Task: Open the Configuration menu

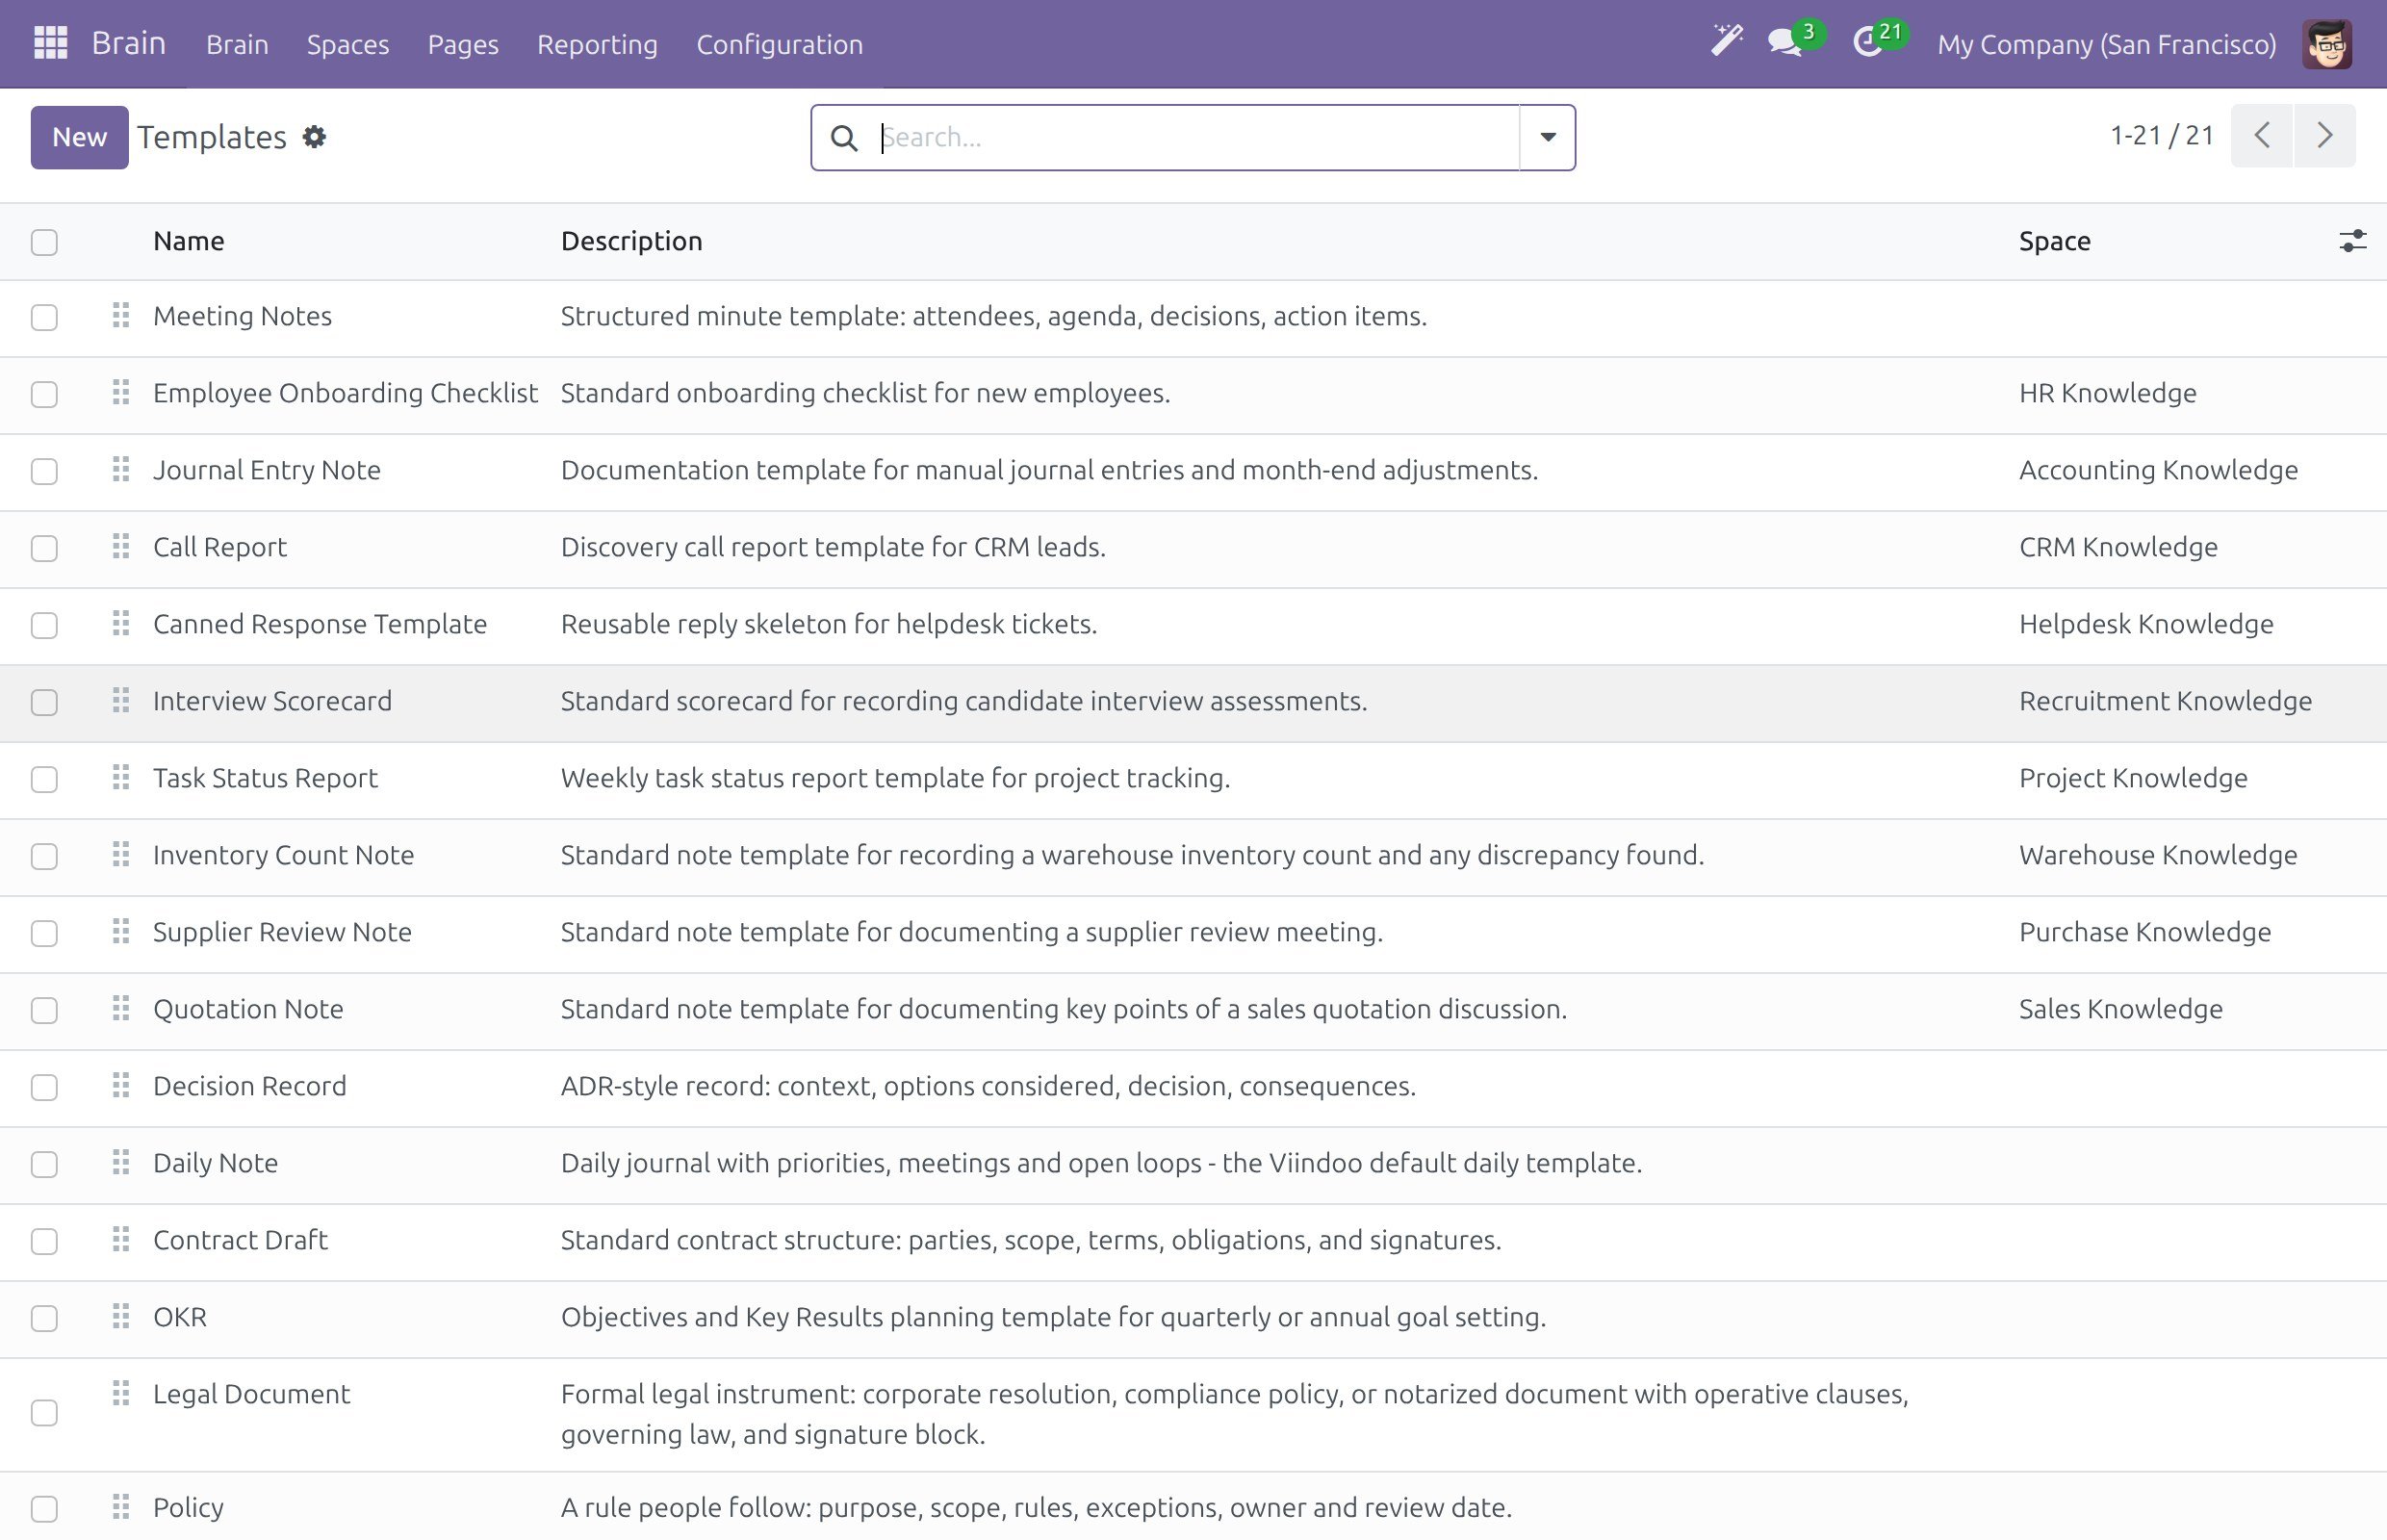Action: pyautogui.click(x=779, y=44)
